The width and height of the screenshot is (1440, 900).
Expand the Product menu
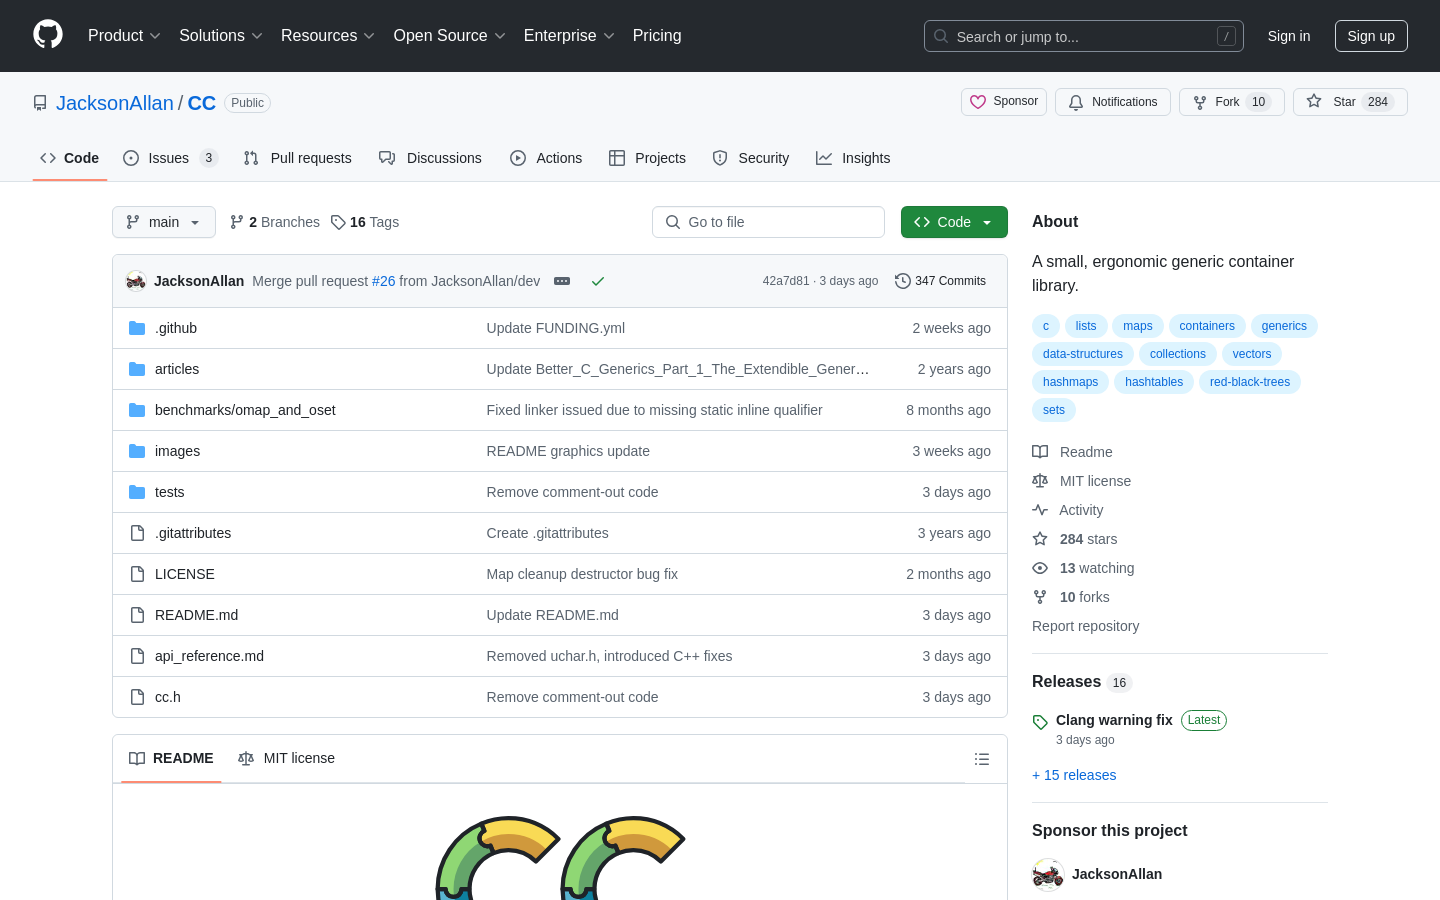click(124, 36)
